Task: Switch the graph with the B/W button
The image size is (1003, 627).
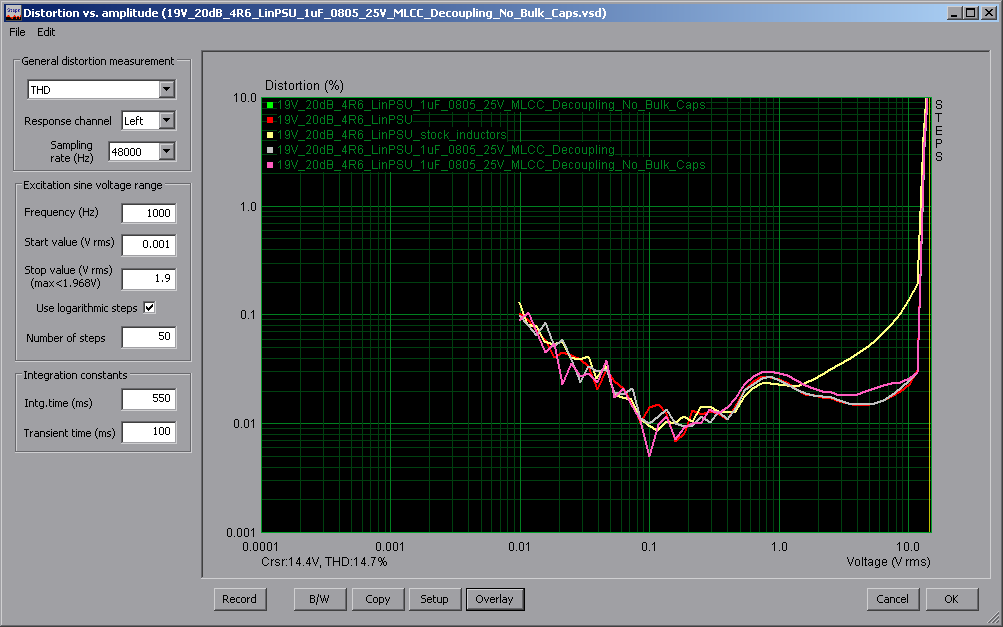Action: pos(318,599)
